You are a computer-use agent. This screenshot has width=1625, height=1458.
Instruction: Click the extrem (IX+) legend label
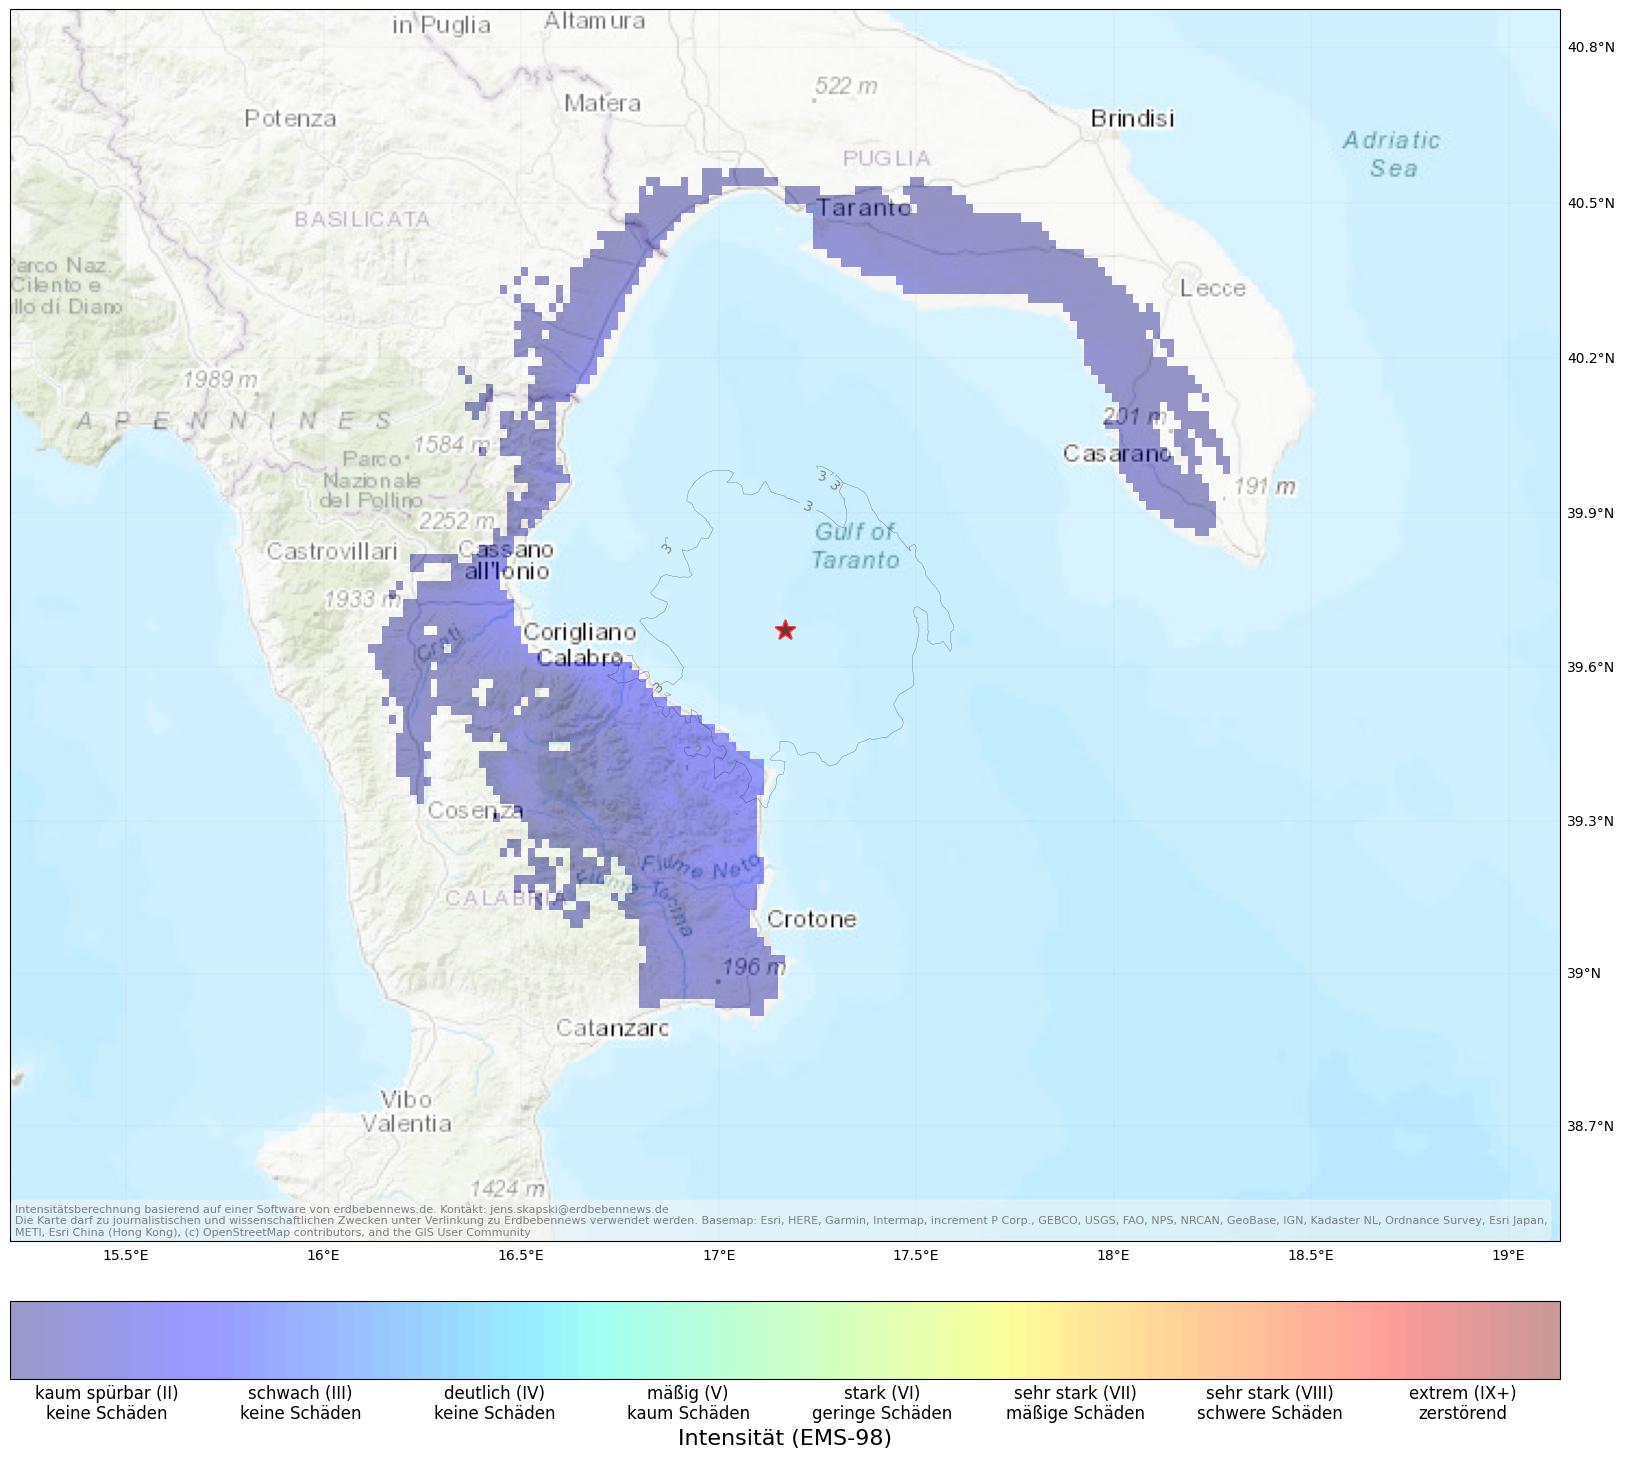click(x=1463, y=1392)
